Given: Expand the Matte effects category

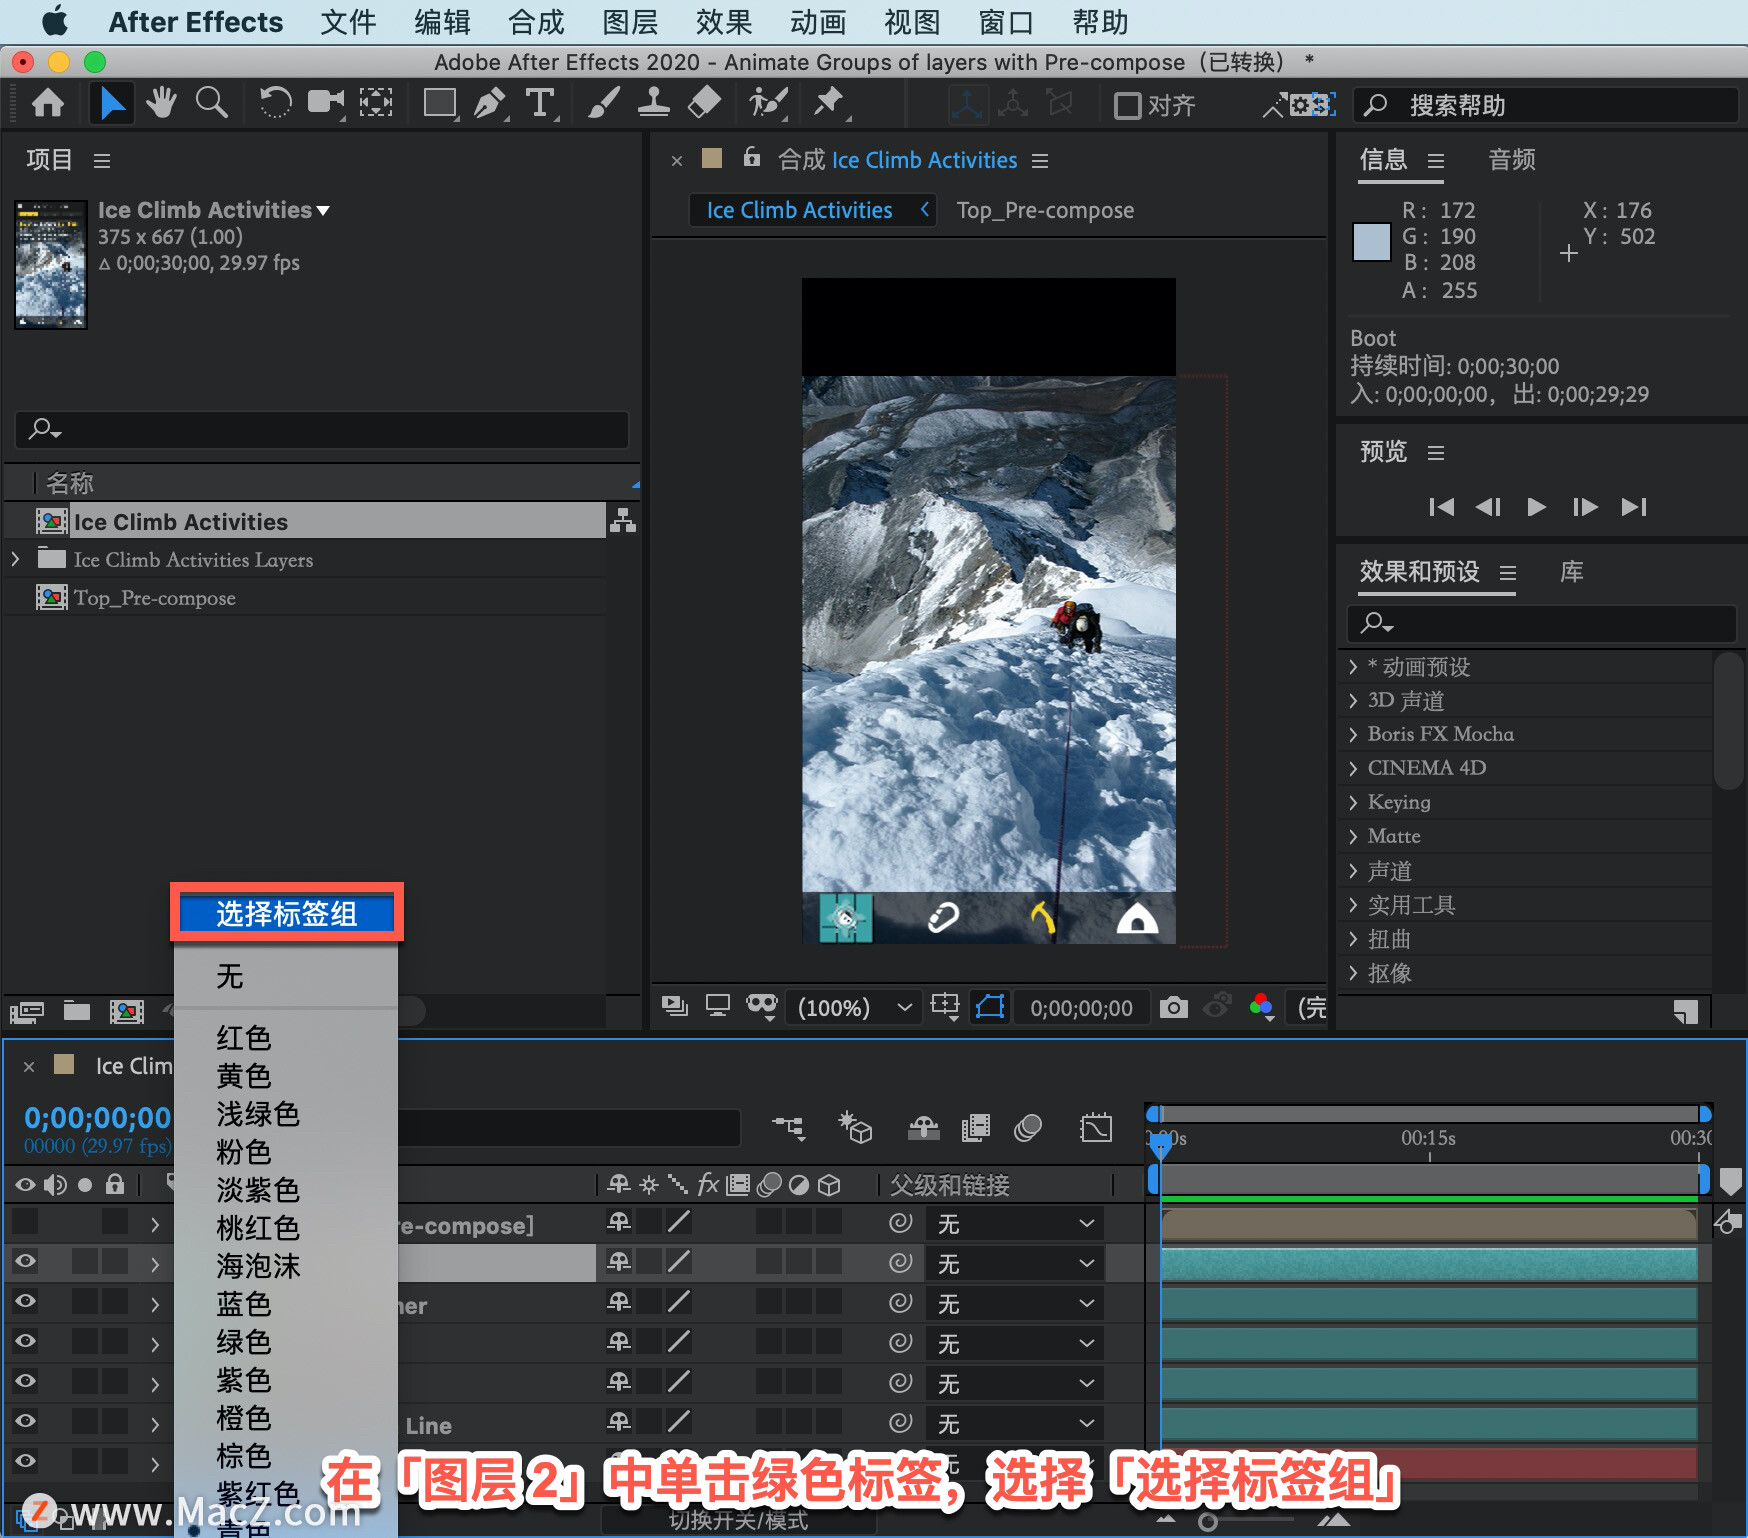Looking at the screenshot, I should point(1353,837).
